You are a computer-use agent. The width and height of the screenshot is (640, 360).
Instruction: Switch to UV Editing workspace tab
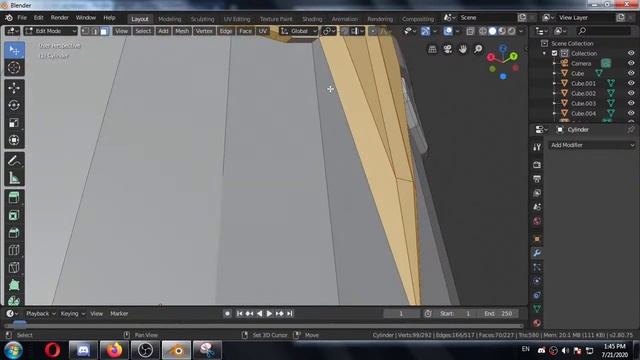tap(237, 19)
